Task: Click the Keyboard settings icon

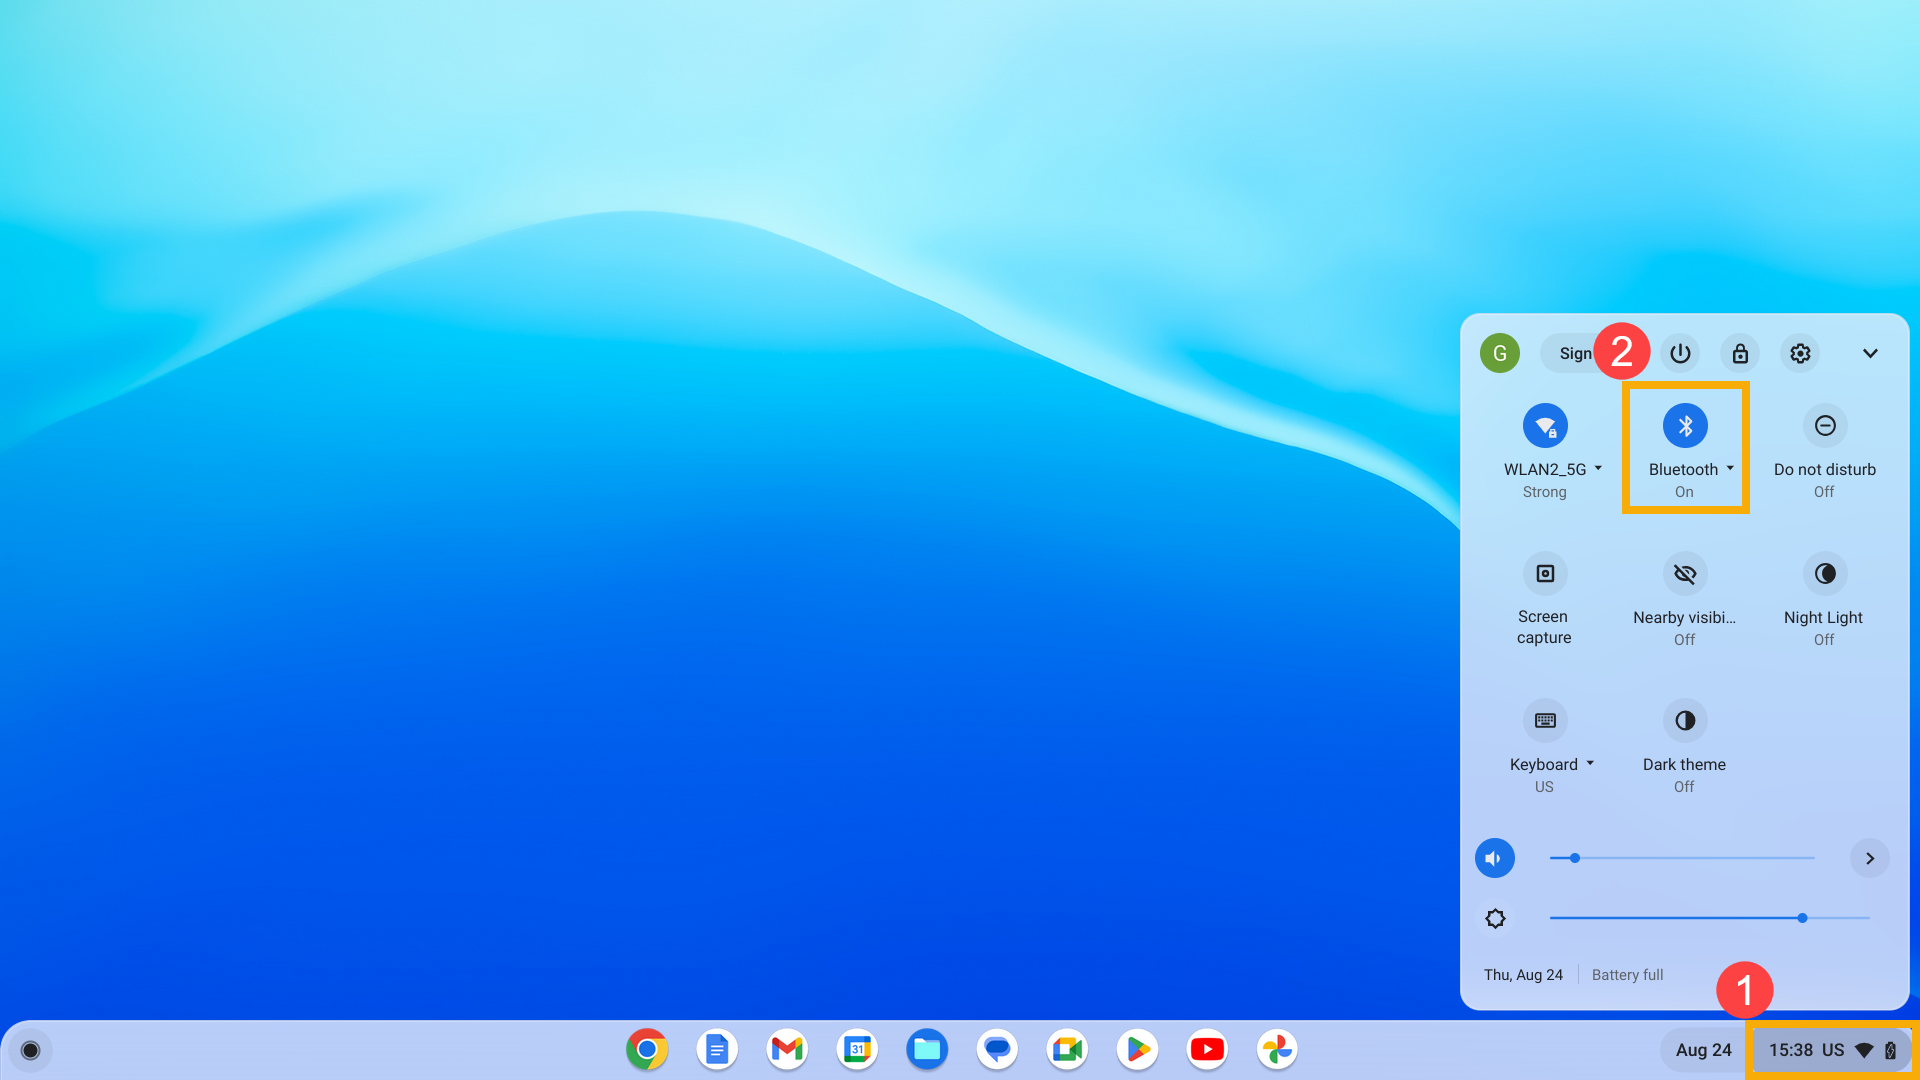Action: pyautogui.click(x=1544, y=720)
